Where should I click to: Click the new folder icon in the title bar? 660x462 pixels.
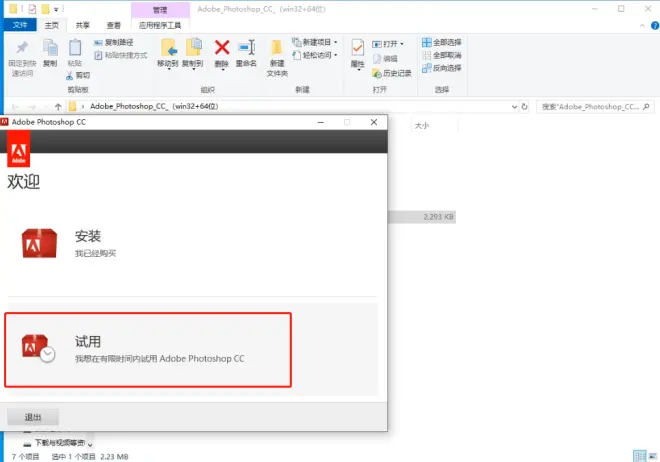click(x=45, y=9)
